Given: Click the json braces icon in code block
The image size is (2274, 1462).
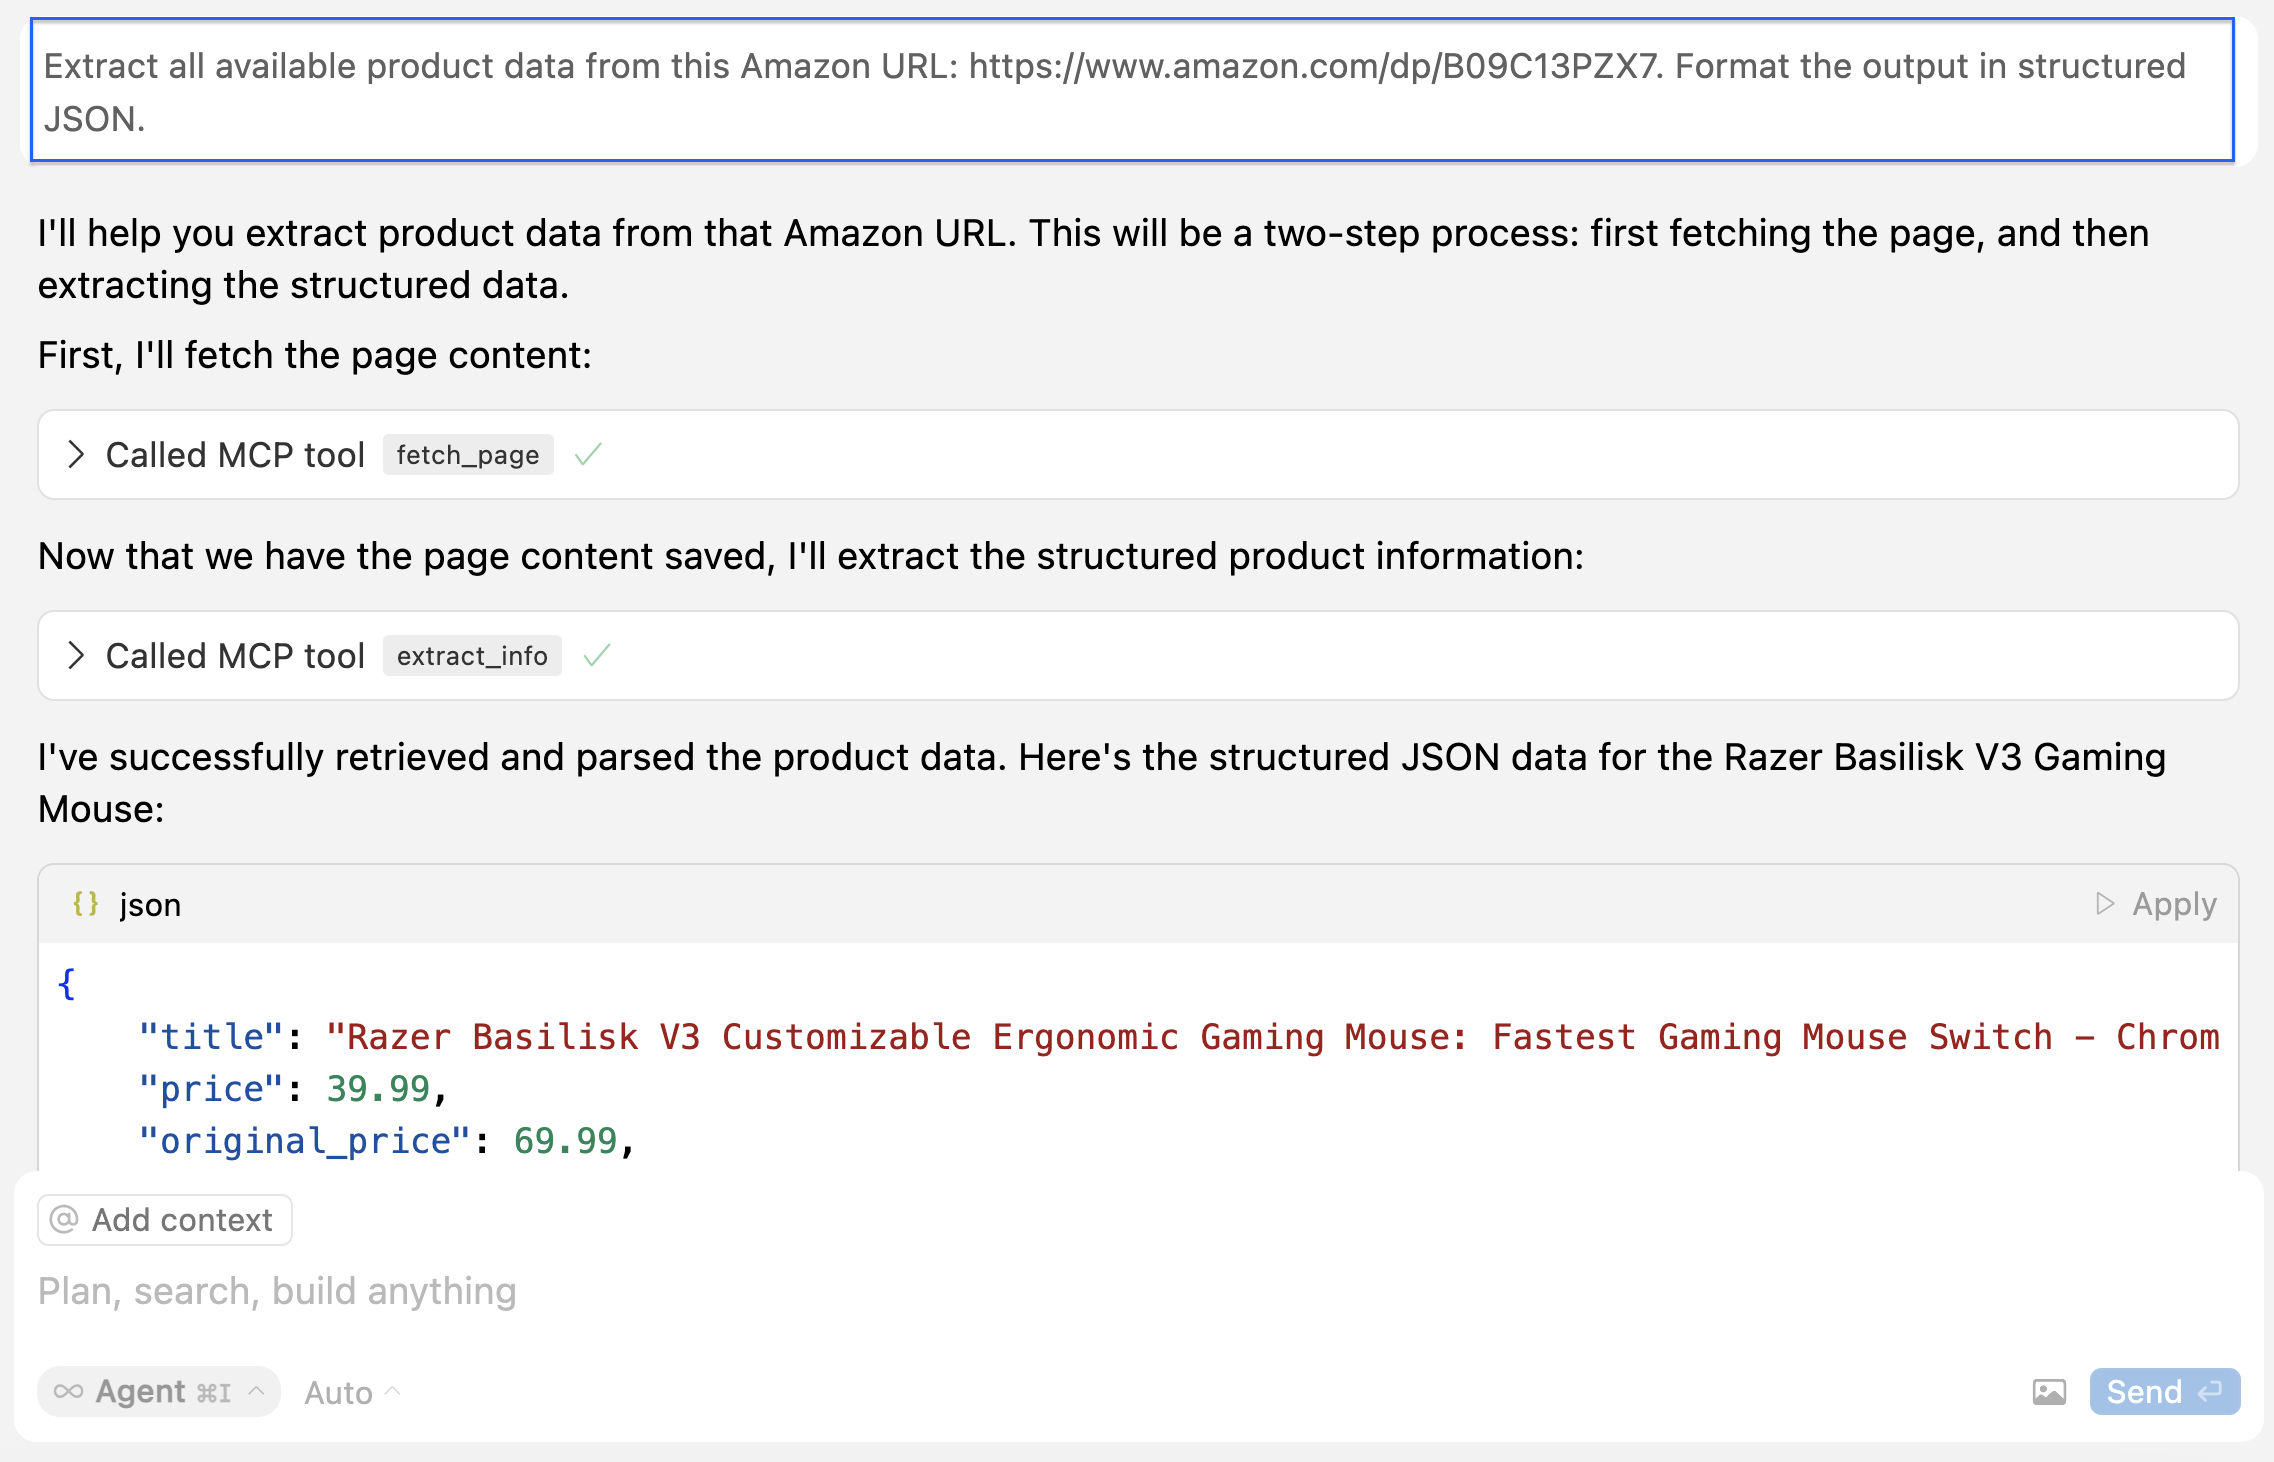Looking at the screenshot, I should pos(86,904).
